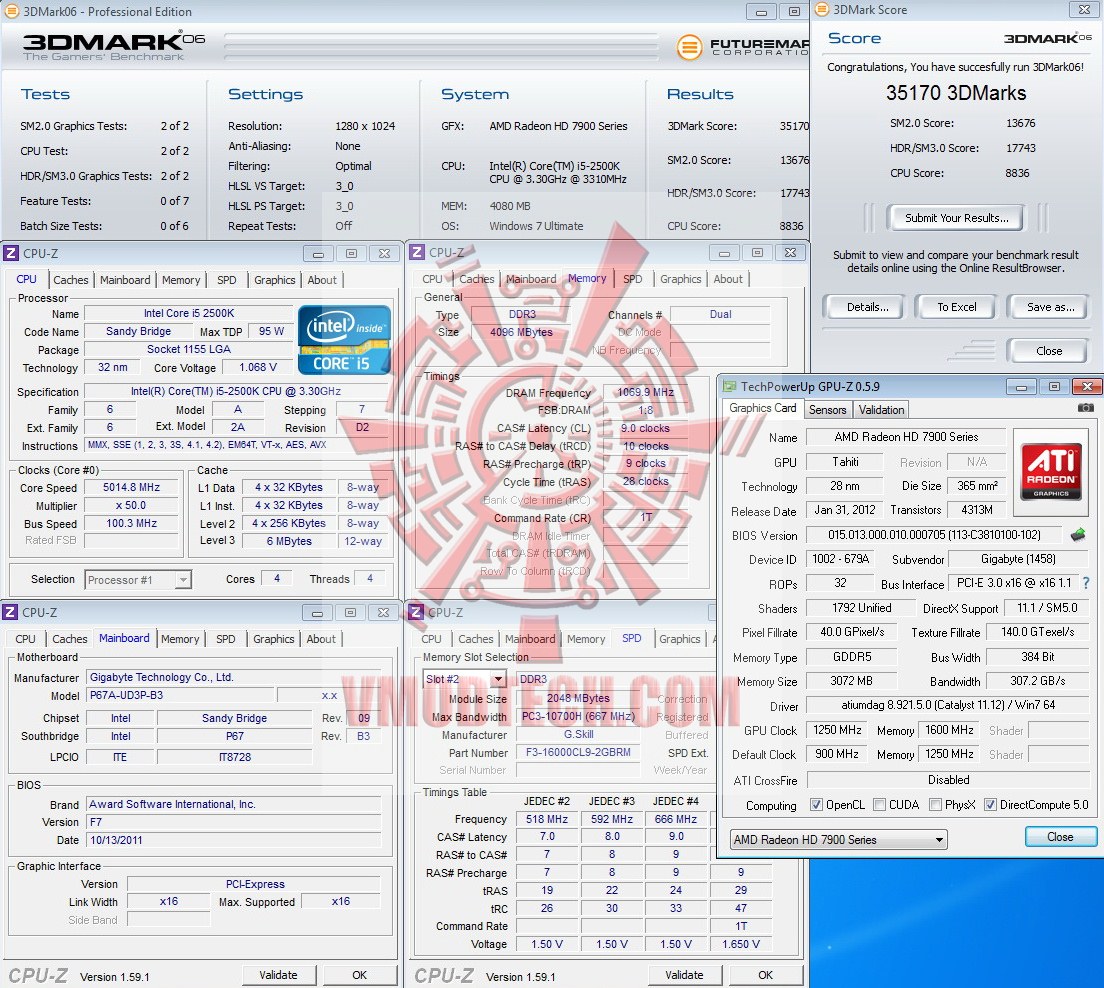Click the Intel Core i5 logo badge
Screen dimensions: 1104x988
pyautogui.click(x=344, y=339)
